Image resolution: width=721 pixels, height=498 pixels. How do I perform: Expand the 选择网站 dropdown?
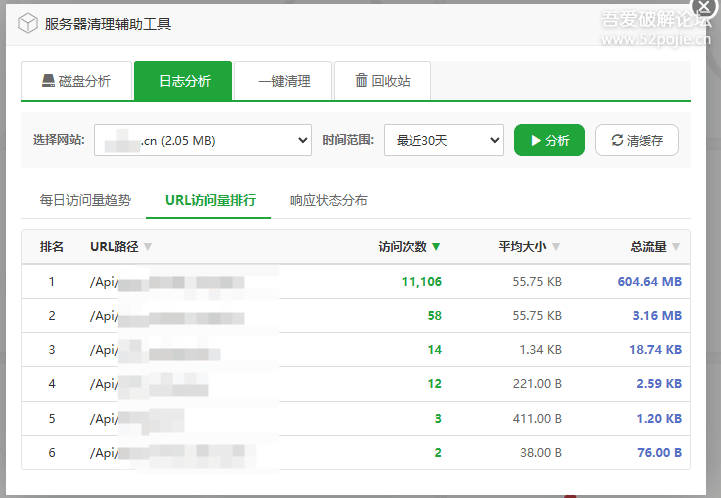(203, 141)
